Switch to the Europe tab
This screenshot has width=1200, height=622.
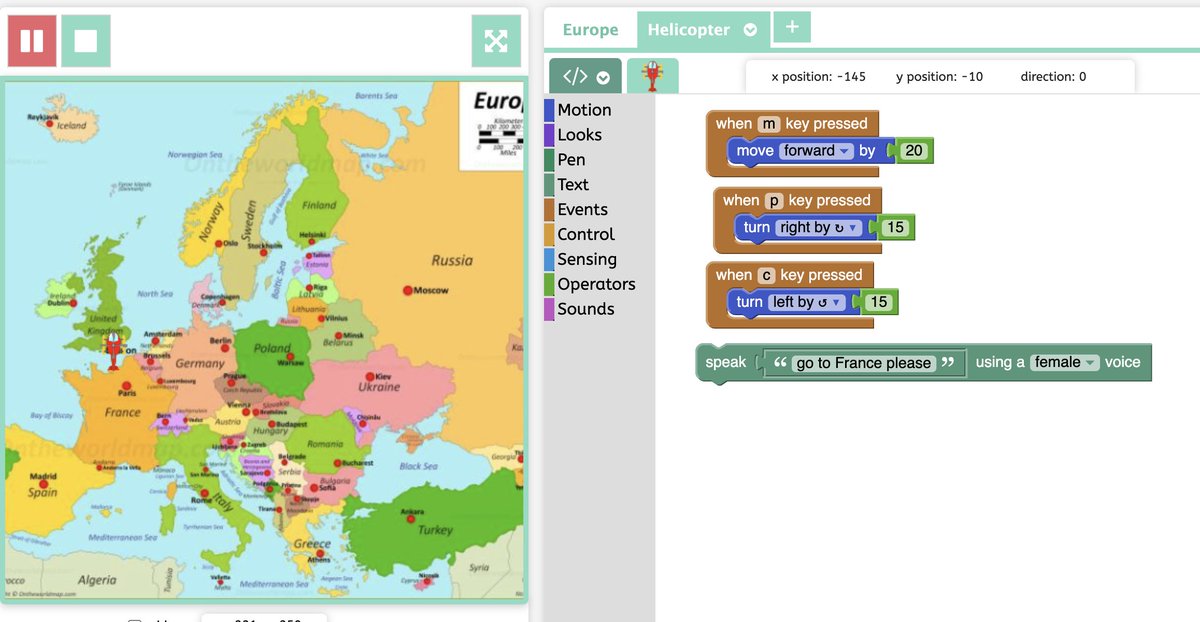[590, 30]
